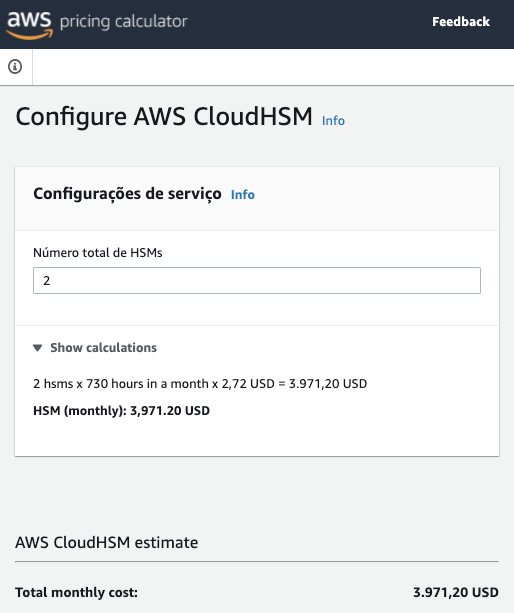Click the Número total de HSMs label
The height and width of the screenshot is (613, 514).
[x=98, y=253]
